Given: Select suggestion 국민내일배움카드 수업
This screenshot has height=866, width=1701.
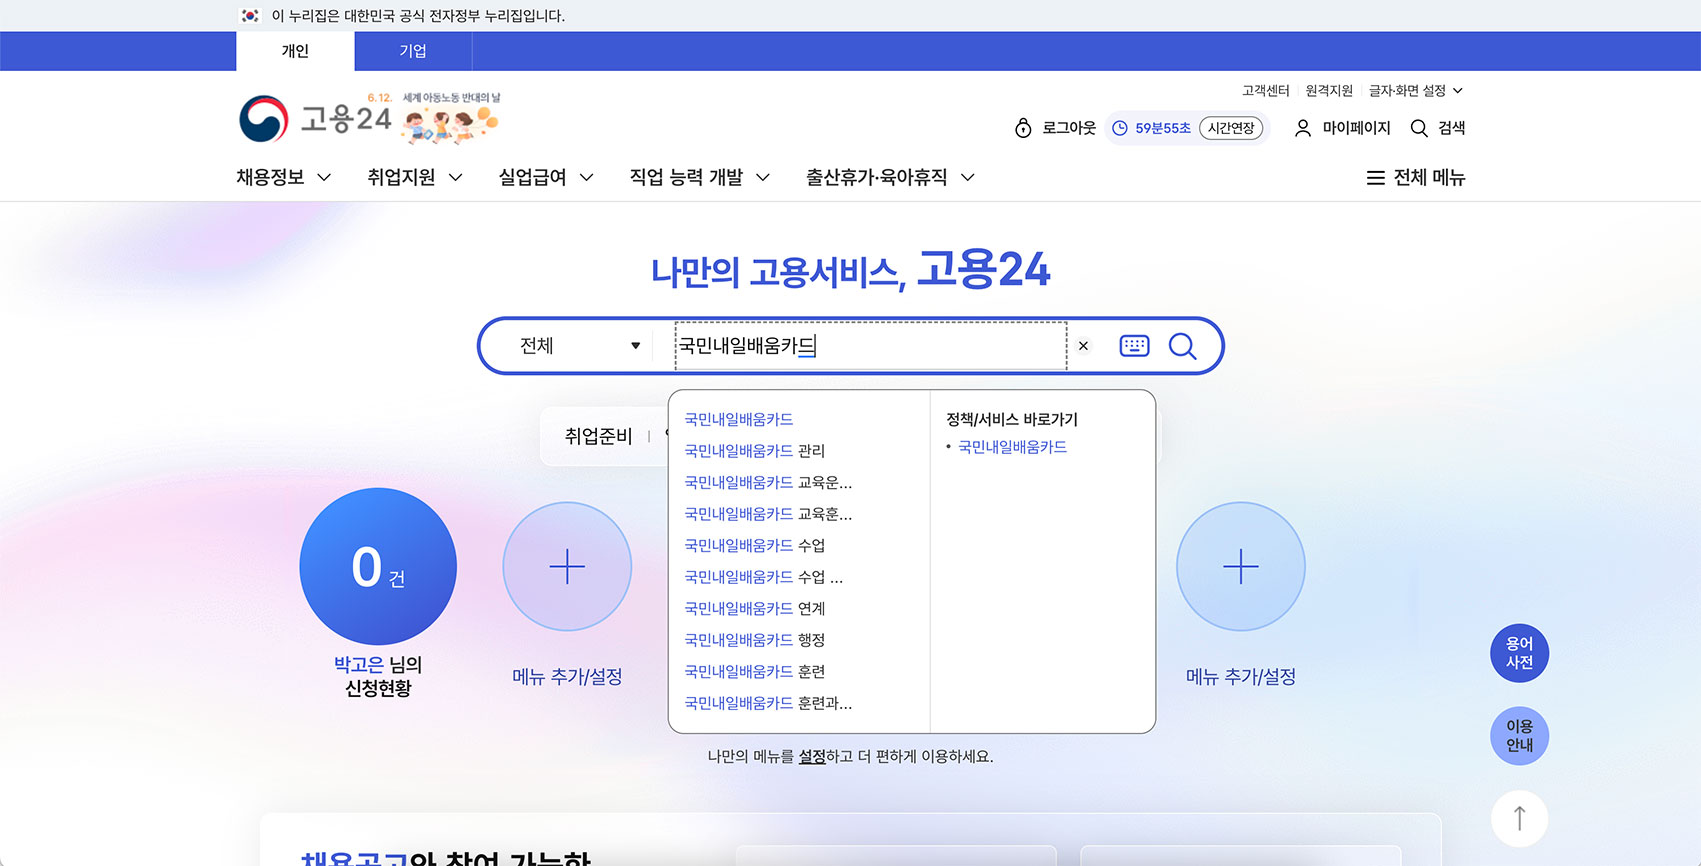Looking at the screenshot, I should [754, 546].
